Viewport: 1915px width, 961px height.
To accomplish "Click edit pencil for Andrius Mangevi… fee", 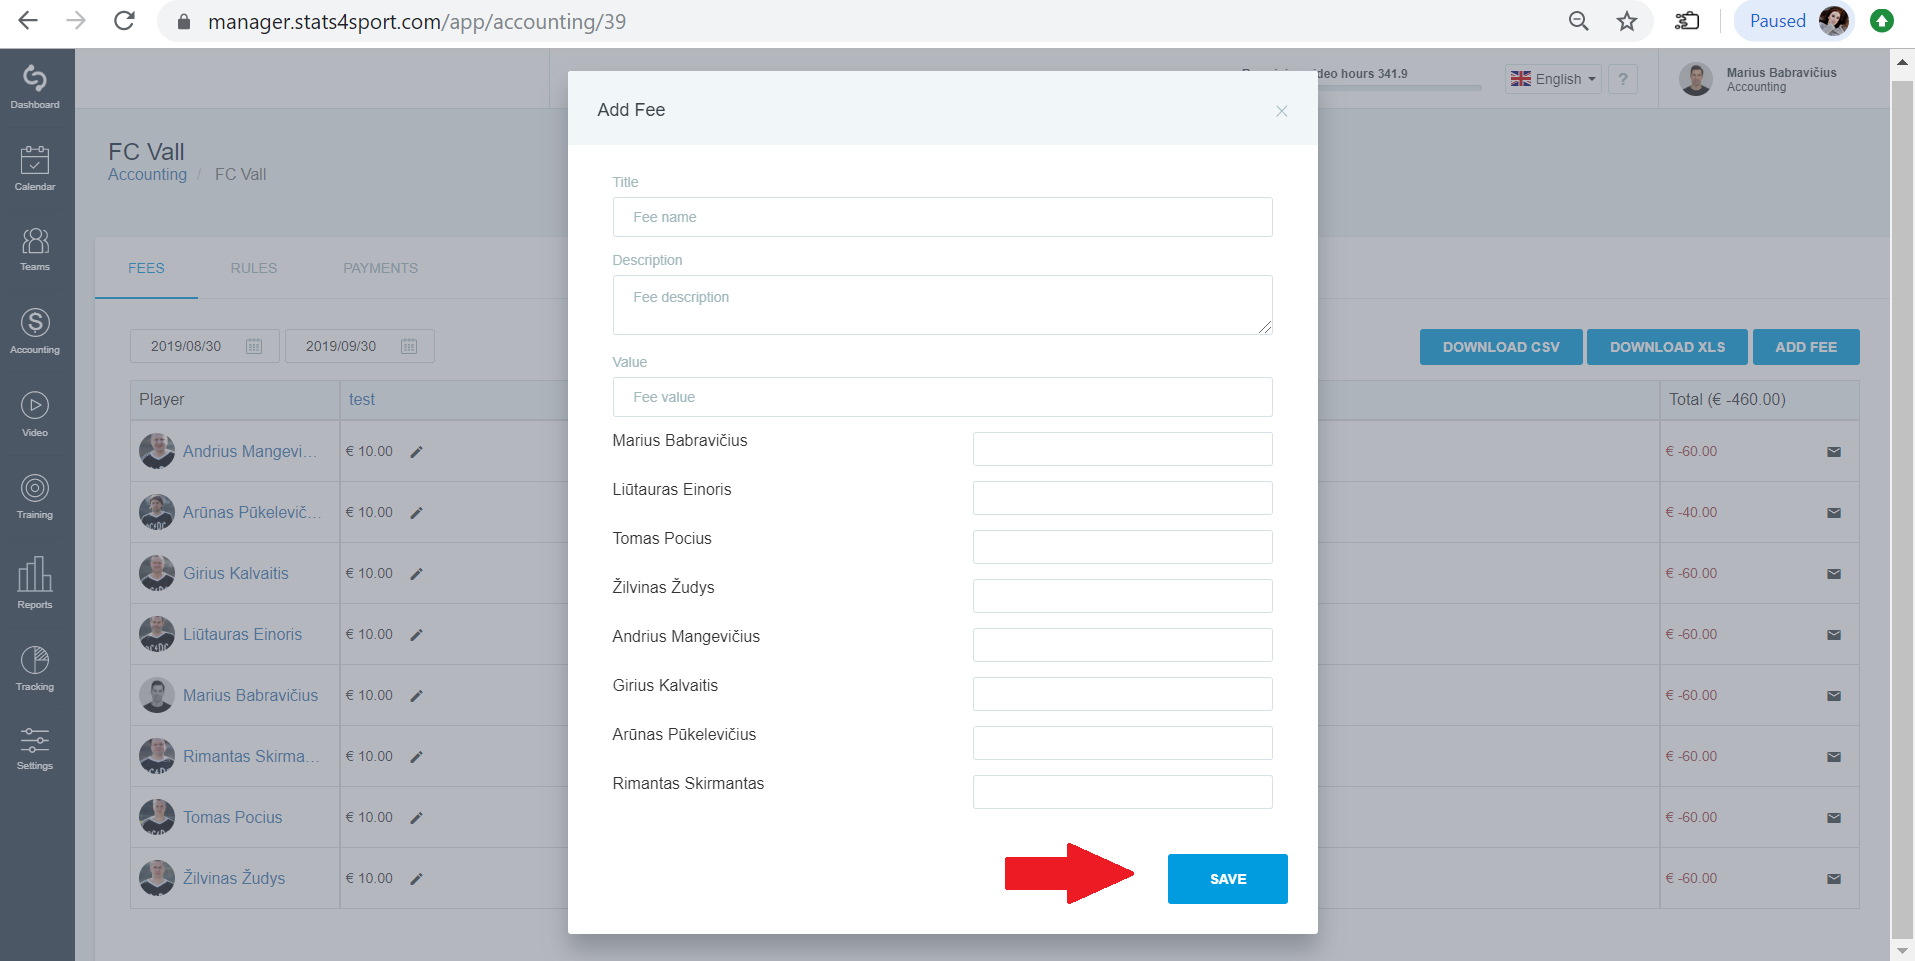I will pyautogui.click(x=417, y=452).
